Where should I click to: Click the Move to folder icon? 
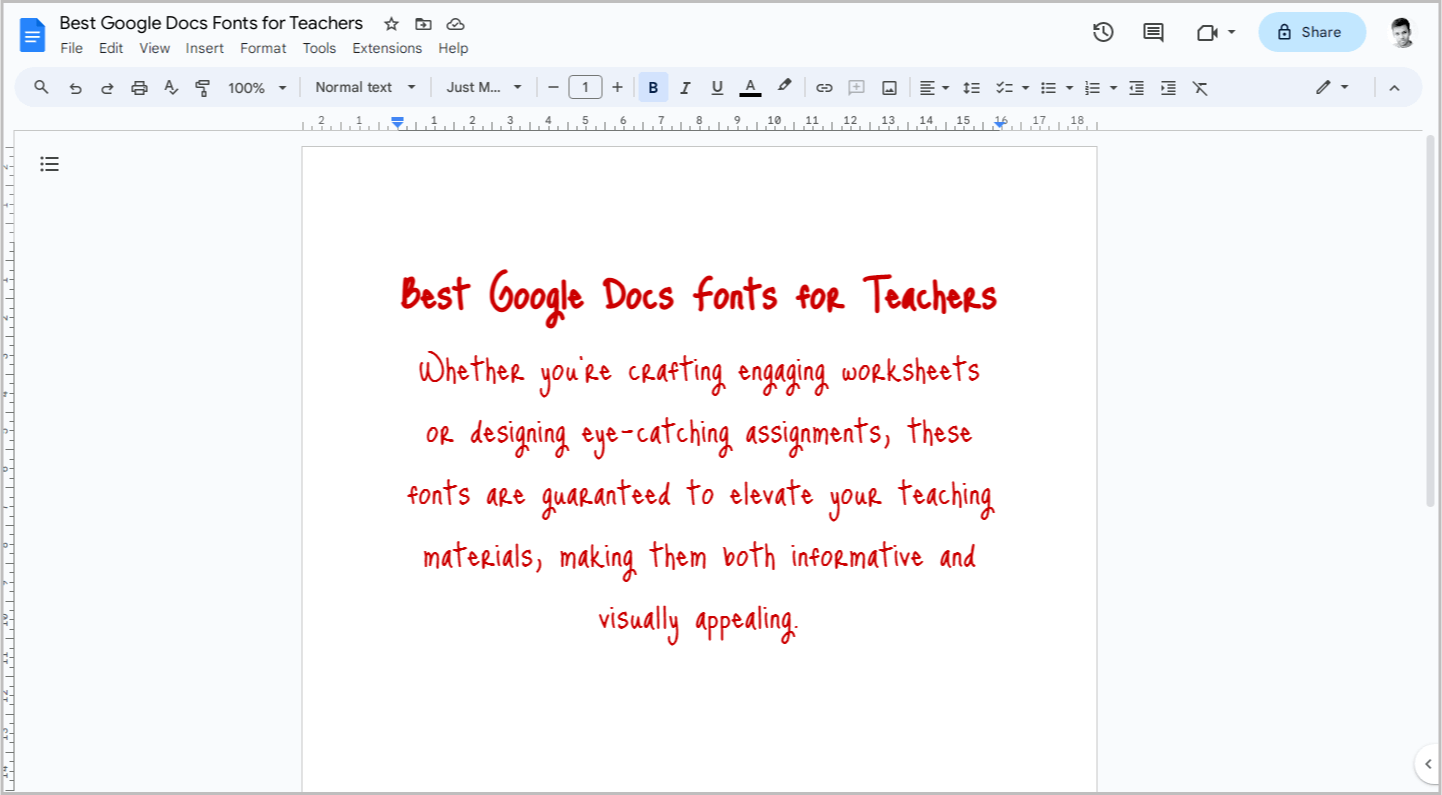tap(423, 24)
